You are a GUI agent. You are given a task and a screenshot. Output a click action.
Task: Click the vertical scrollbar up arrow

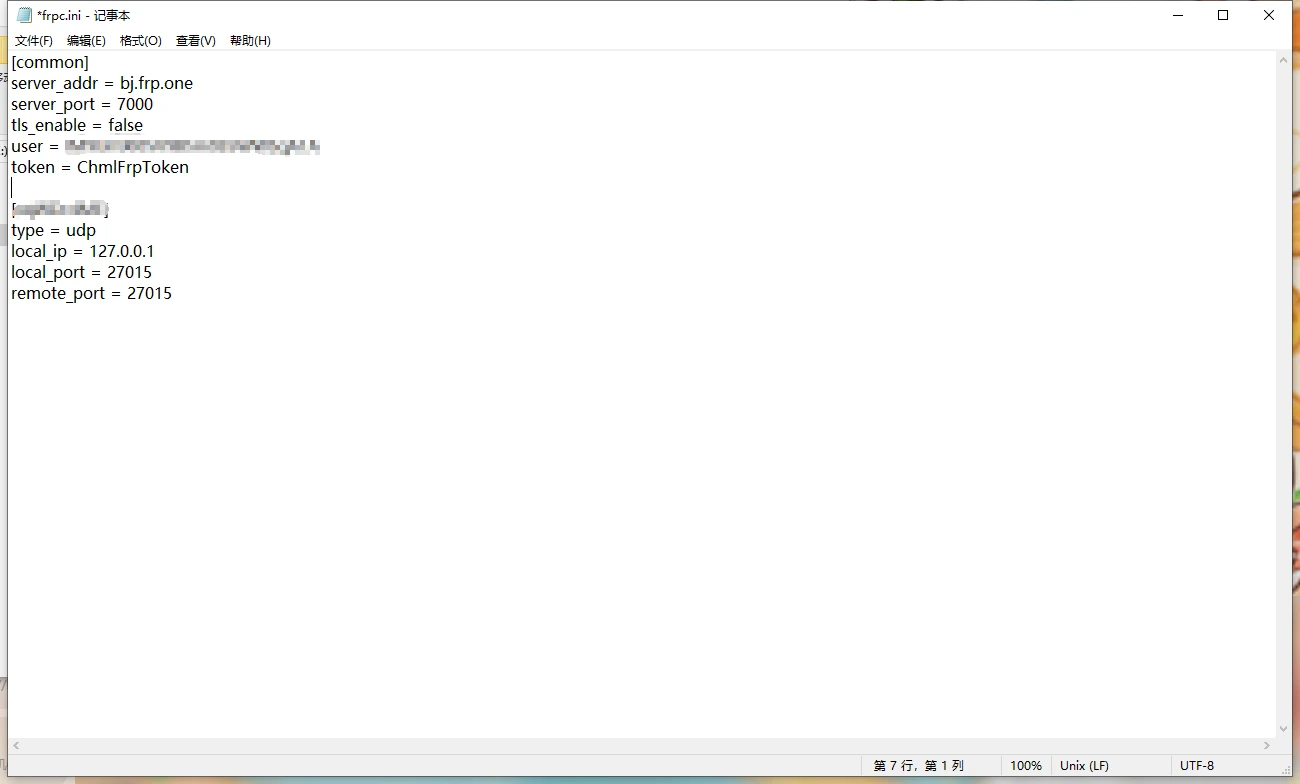[x=1284, y=61]
